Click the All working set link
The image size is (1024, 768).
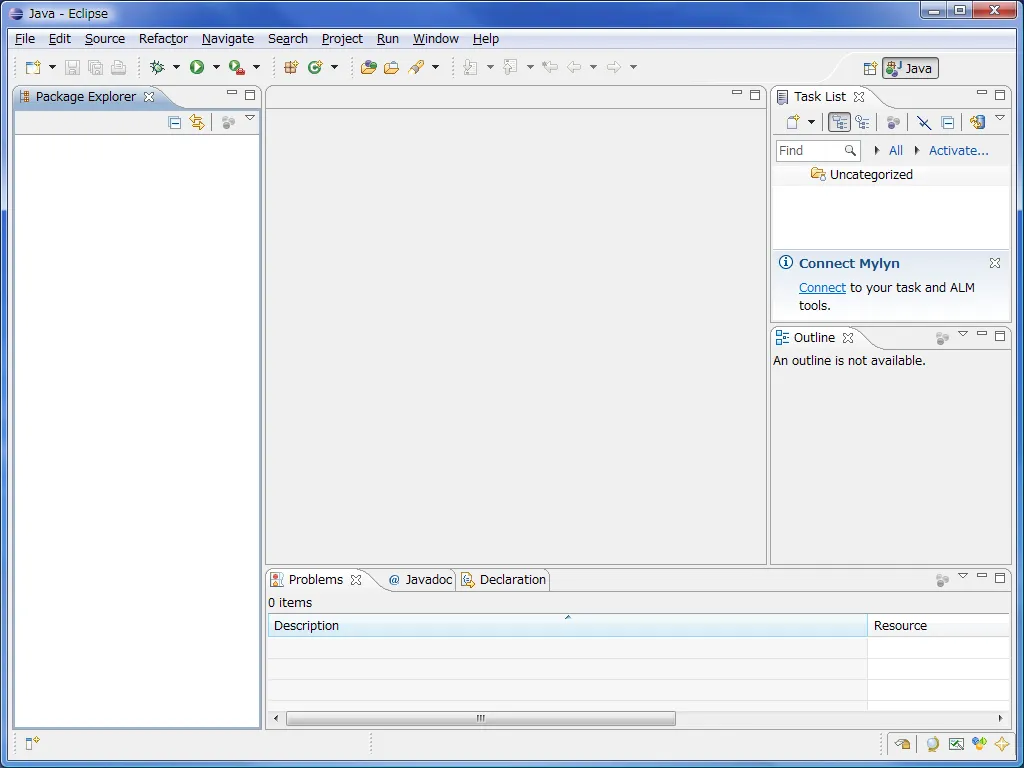(x=896, y=150)
